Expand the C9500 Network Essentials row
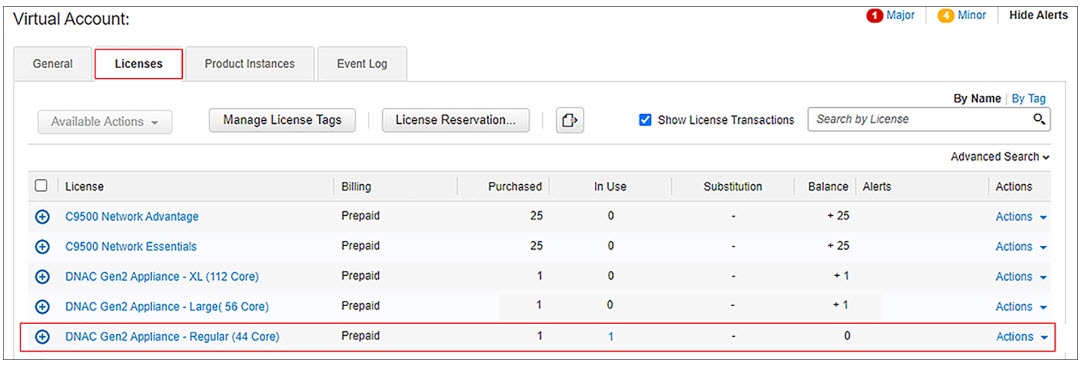The height and width of the screenshot is (368, 1083). point(42,246)
